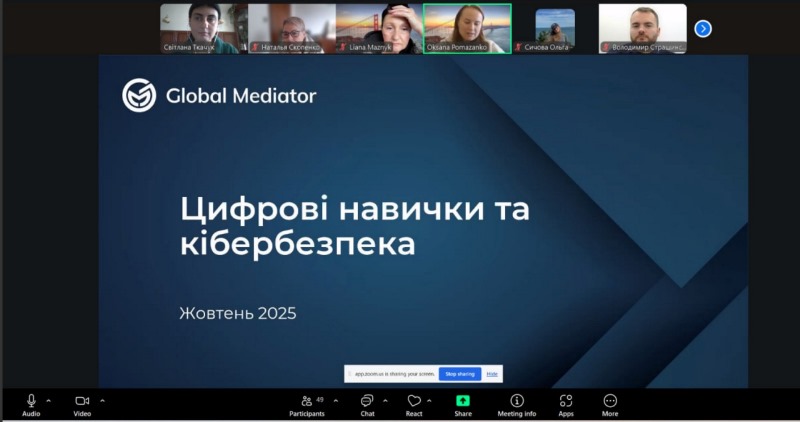Click the 'Жовтень 2025' date text
The image size is (800, 422).
point(238,313)
